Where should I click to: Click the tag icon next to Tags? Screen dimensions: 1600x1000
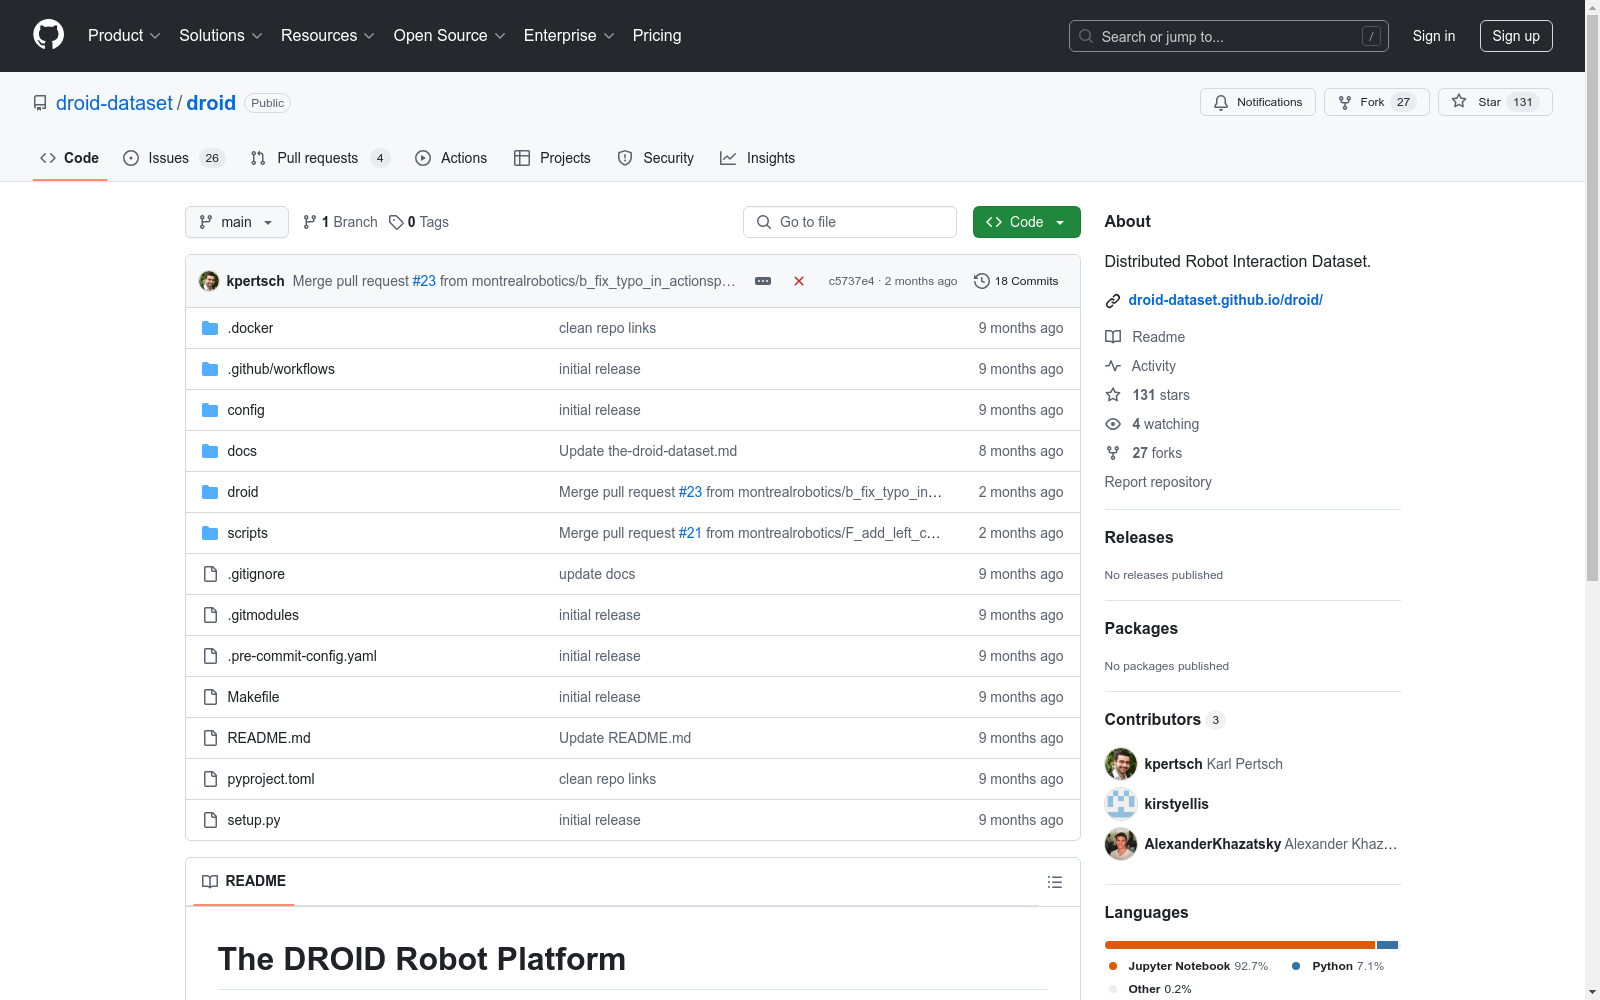point(396,222)
